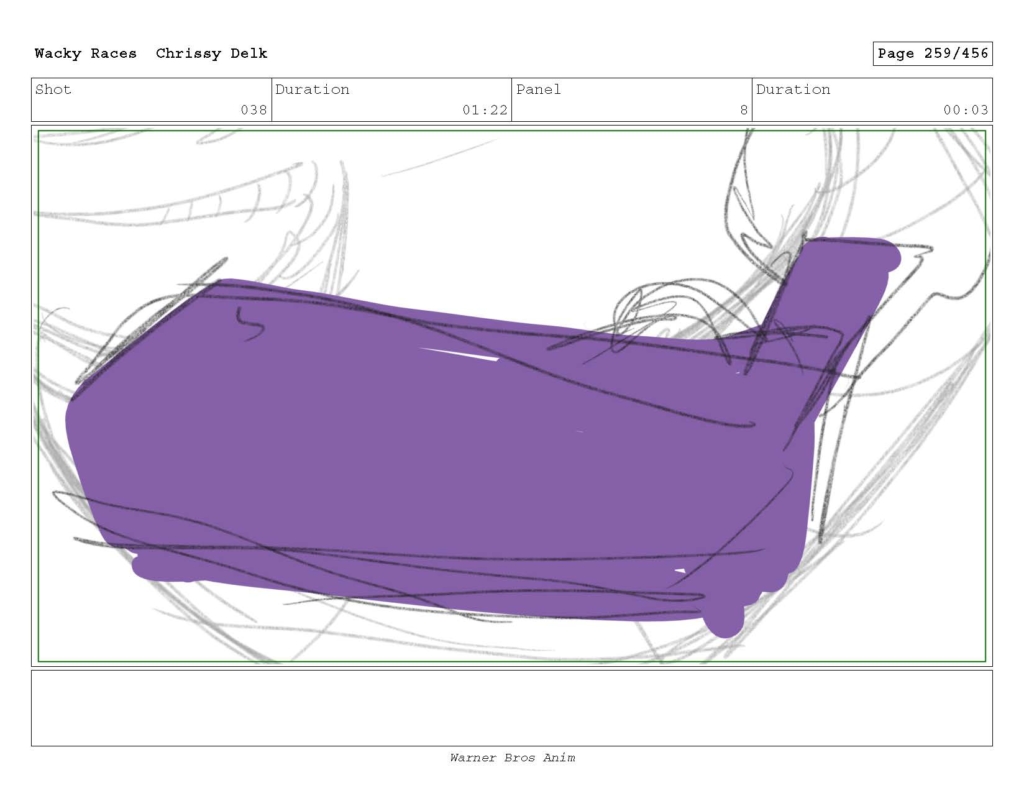Click the 'Shot' label
Image resolution: width=1024 pixels, height=793 pixels.
coord(53,89)
